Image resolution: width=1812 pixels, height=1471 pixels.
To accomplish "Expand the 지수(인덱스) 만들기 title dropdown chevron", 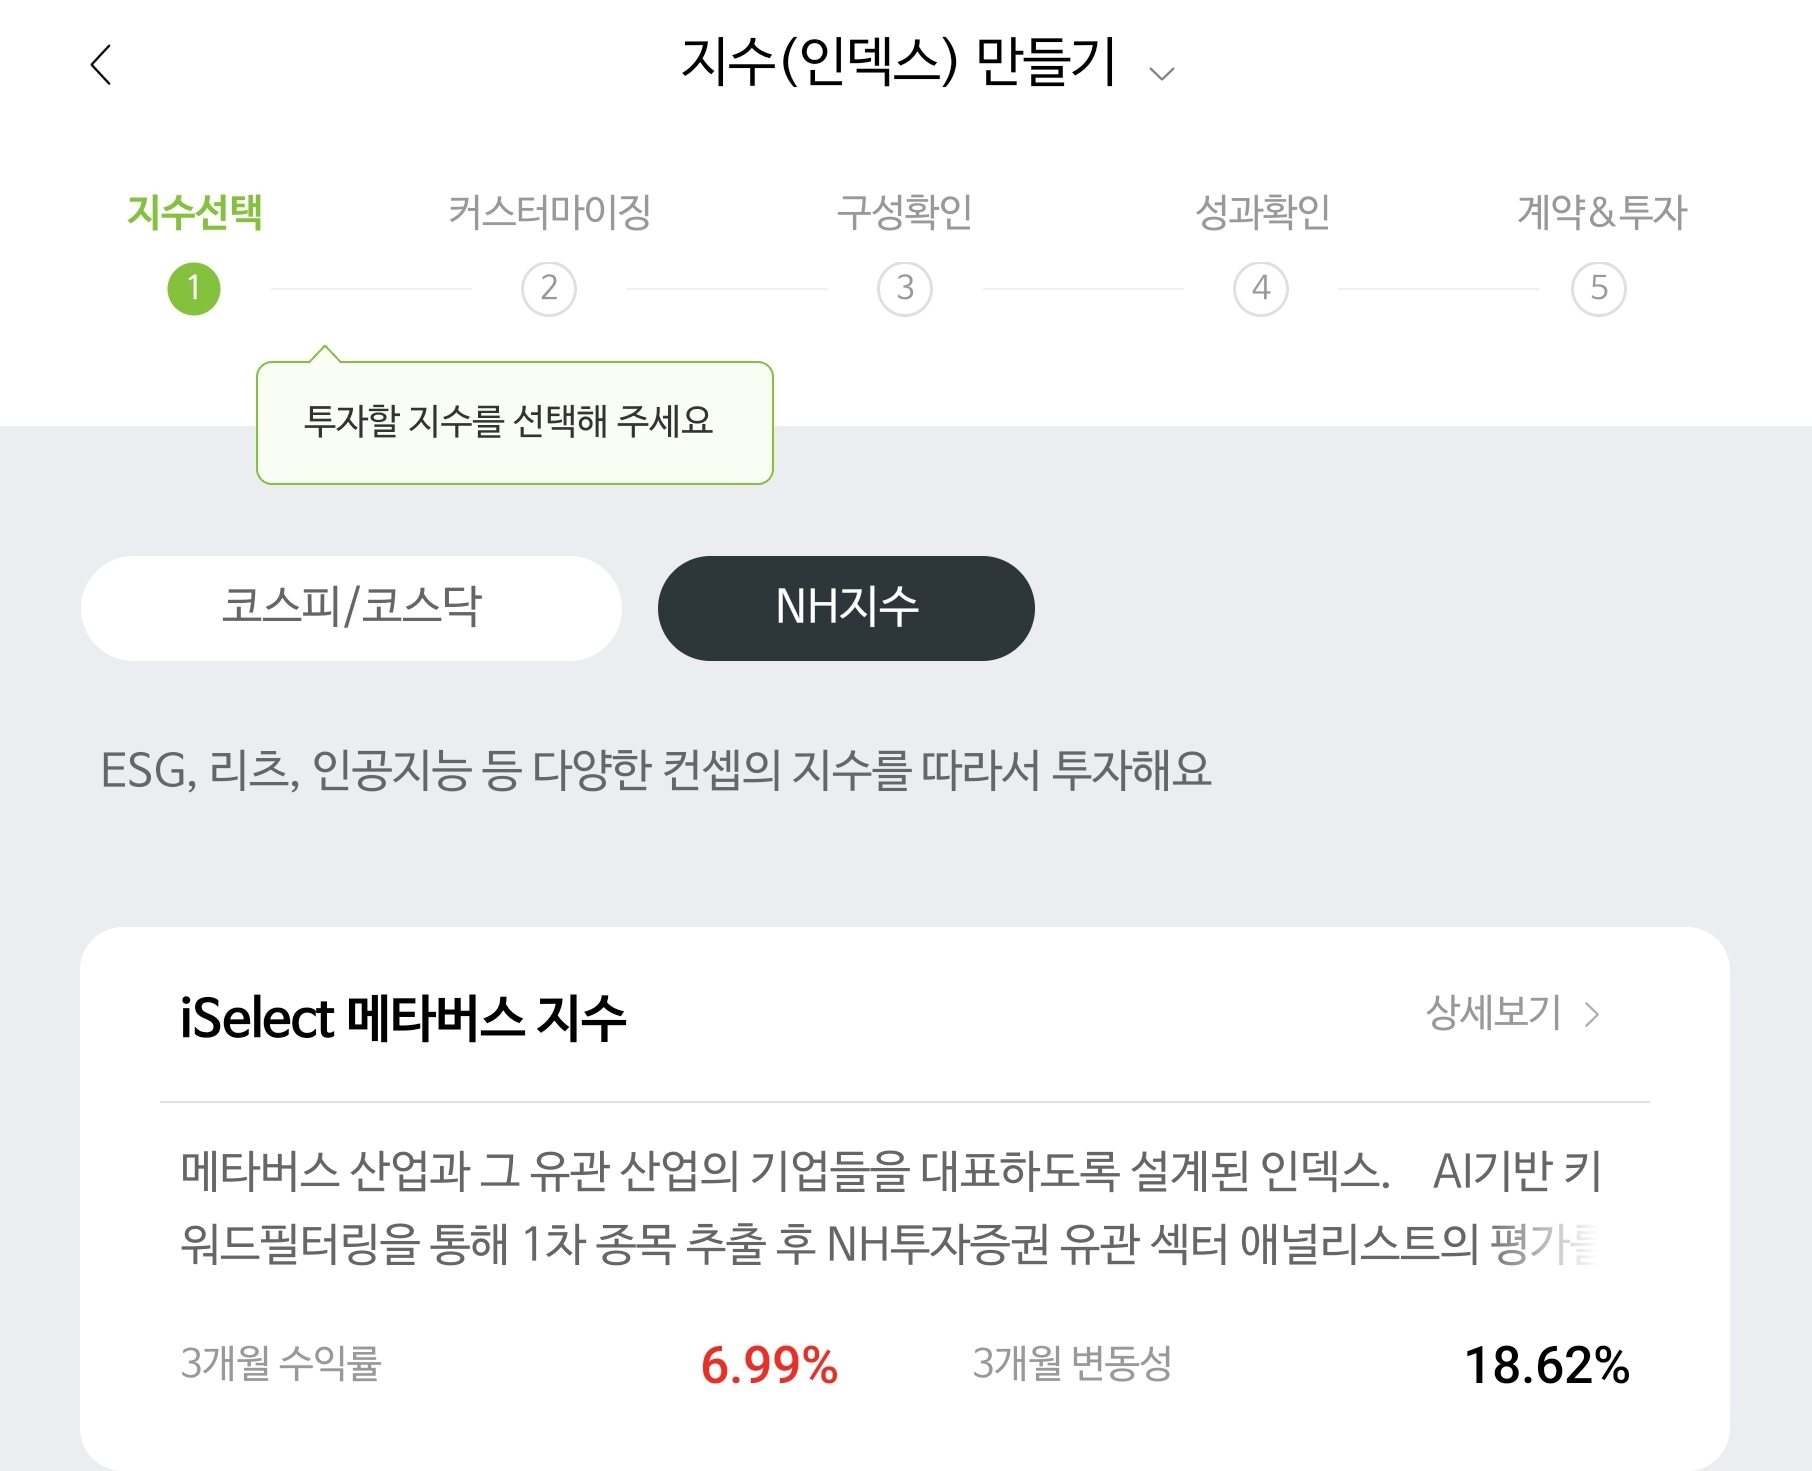I will point(1161,73).
